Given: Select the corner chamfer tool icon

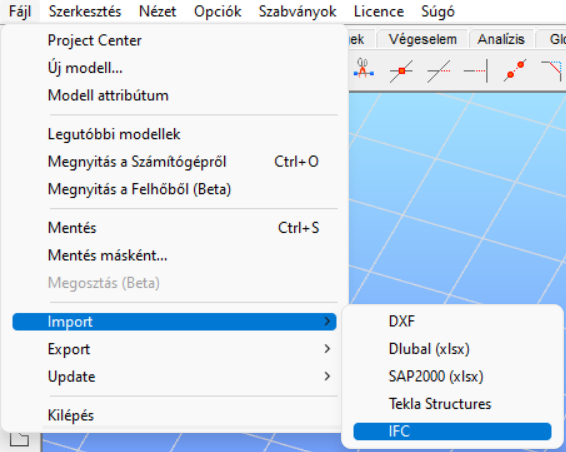Looking at the screenshot, I should coord(552,70).
